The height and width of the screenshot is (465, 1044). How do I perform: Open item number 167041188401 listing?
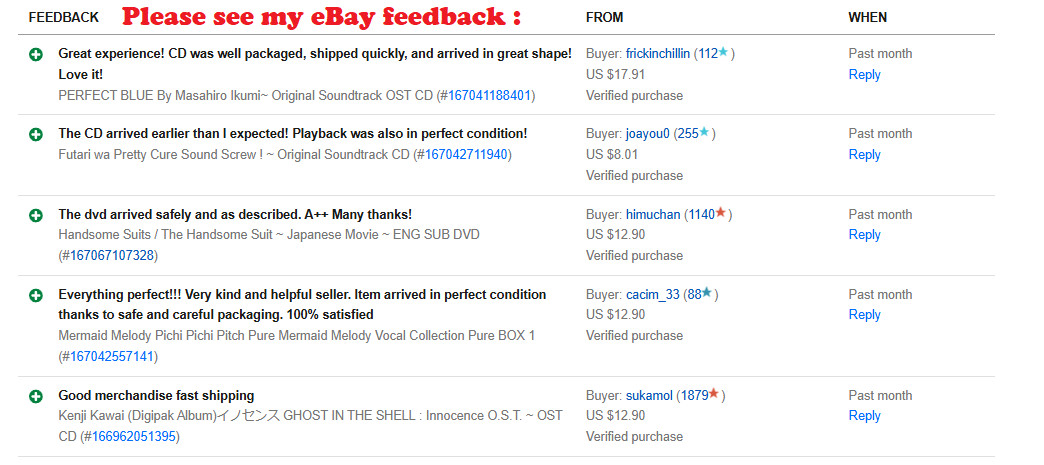490,96
